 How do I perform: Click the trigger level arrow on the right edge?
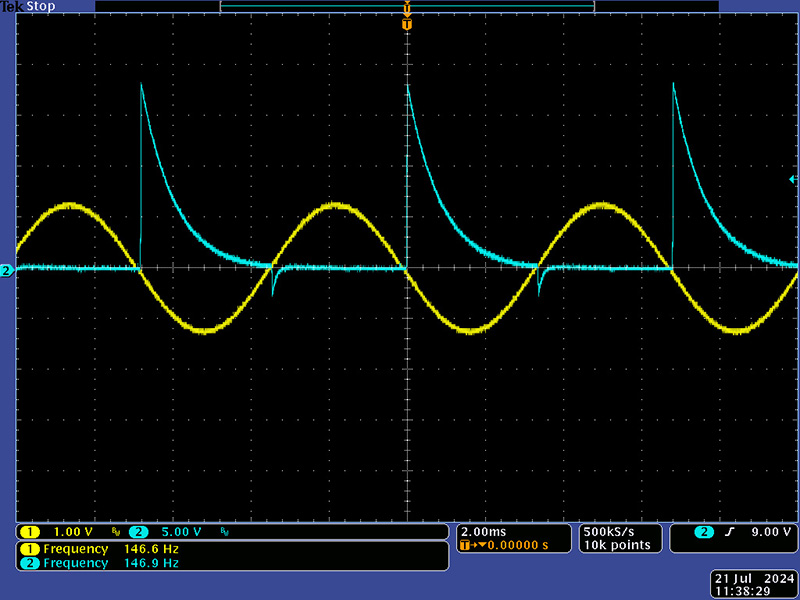[794, 179]
